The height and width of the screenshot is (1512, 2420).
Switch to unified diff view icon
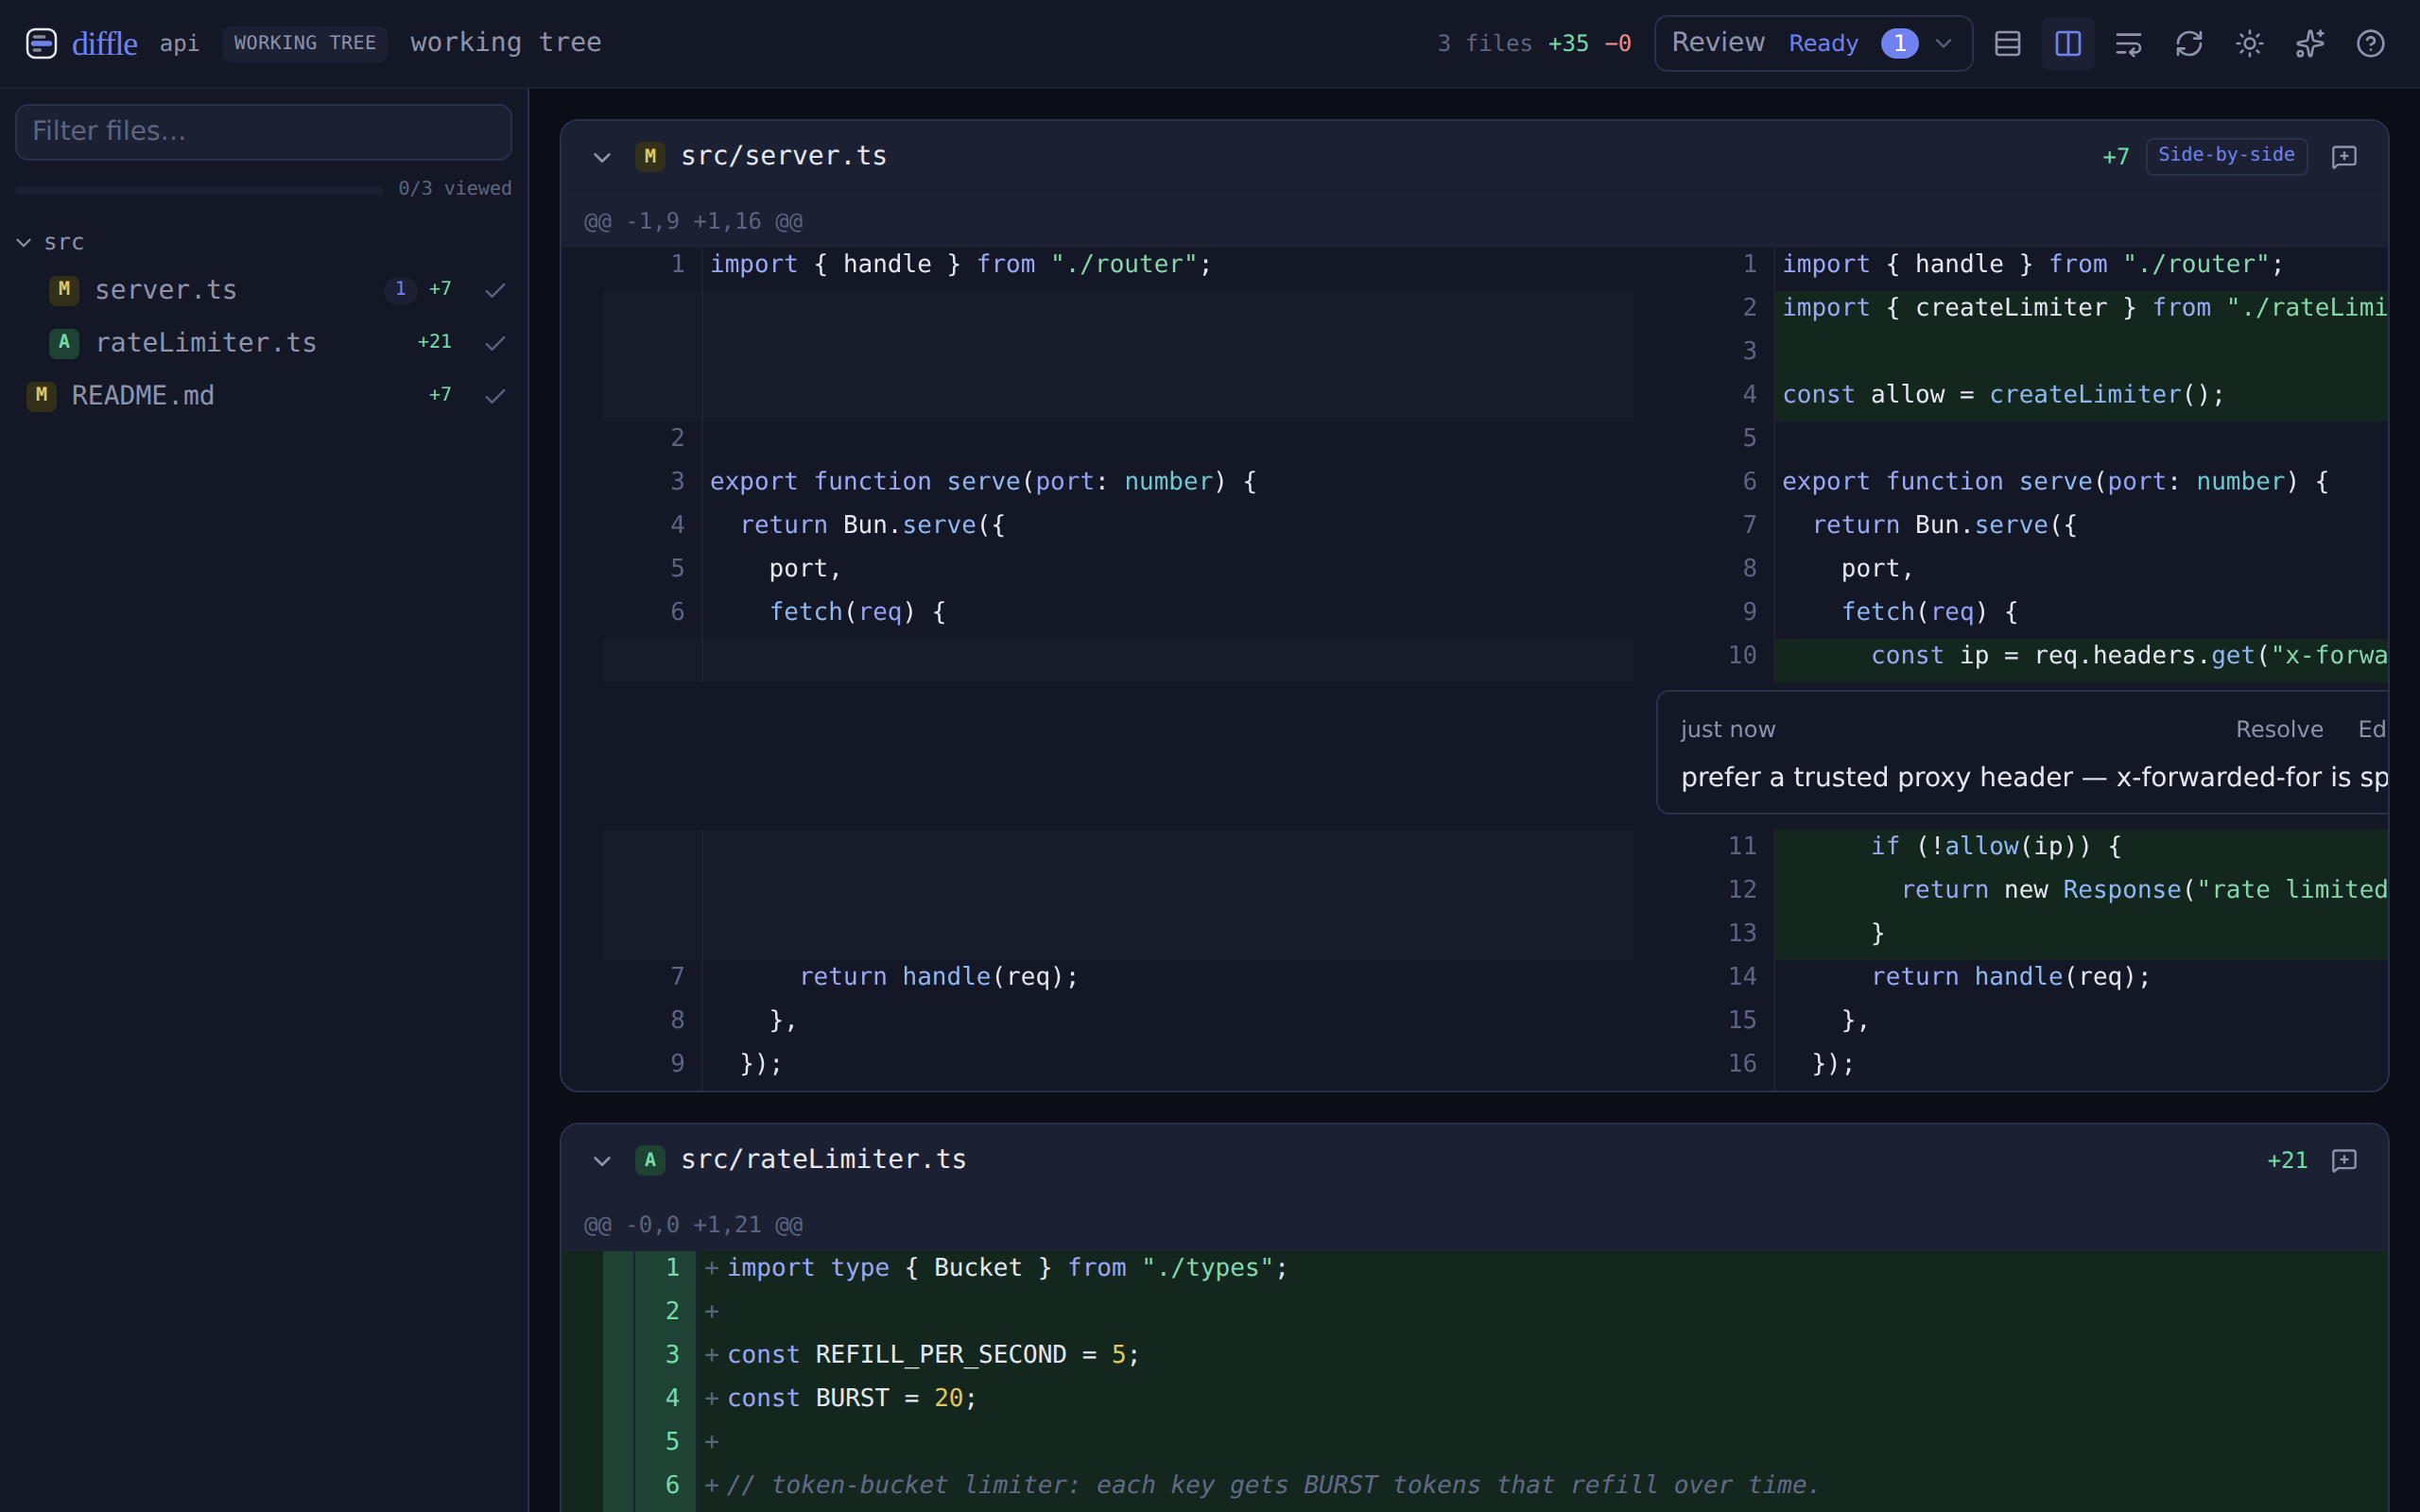(x=2007, y=43)
